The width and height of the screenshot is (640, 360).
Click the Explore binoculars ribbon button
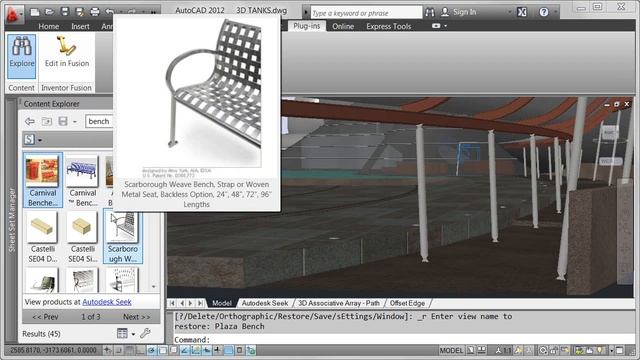pyautogui.click(x=22, y=56)
